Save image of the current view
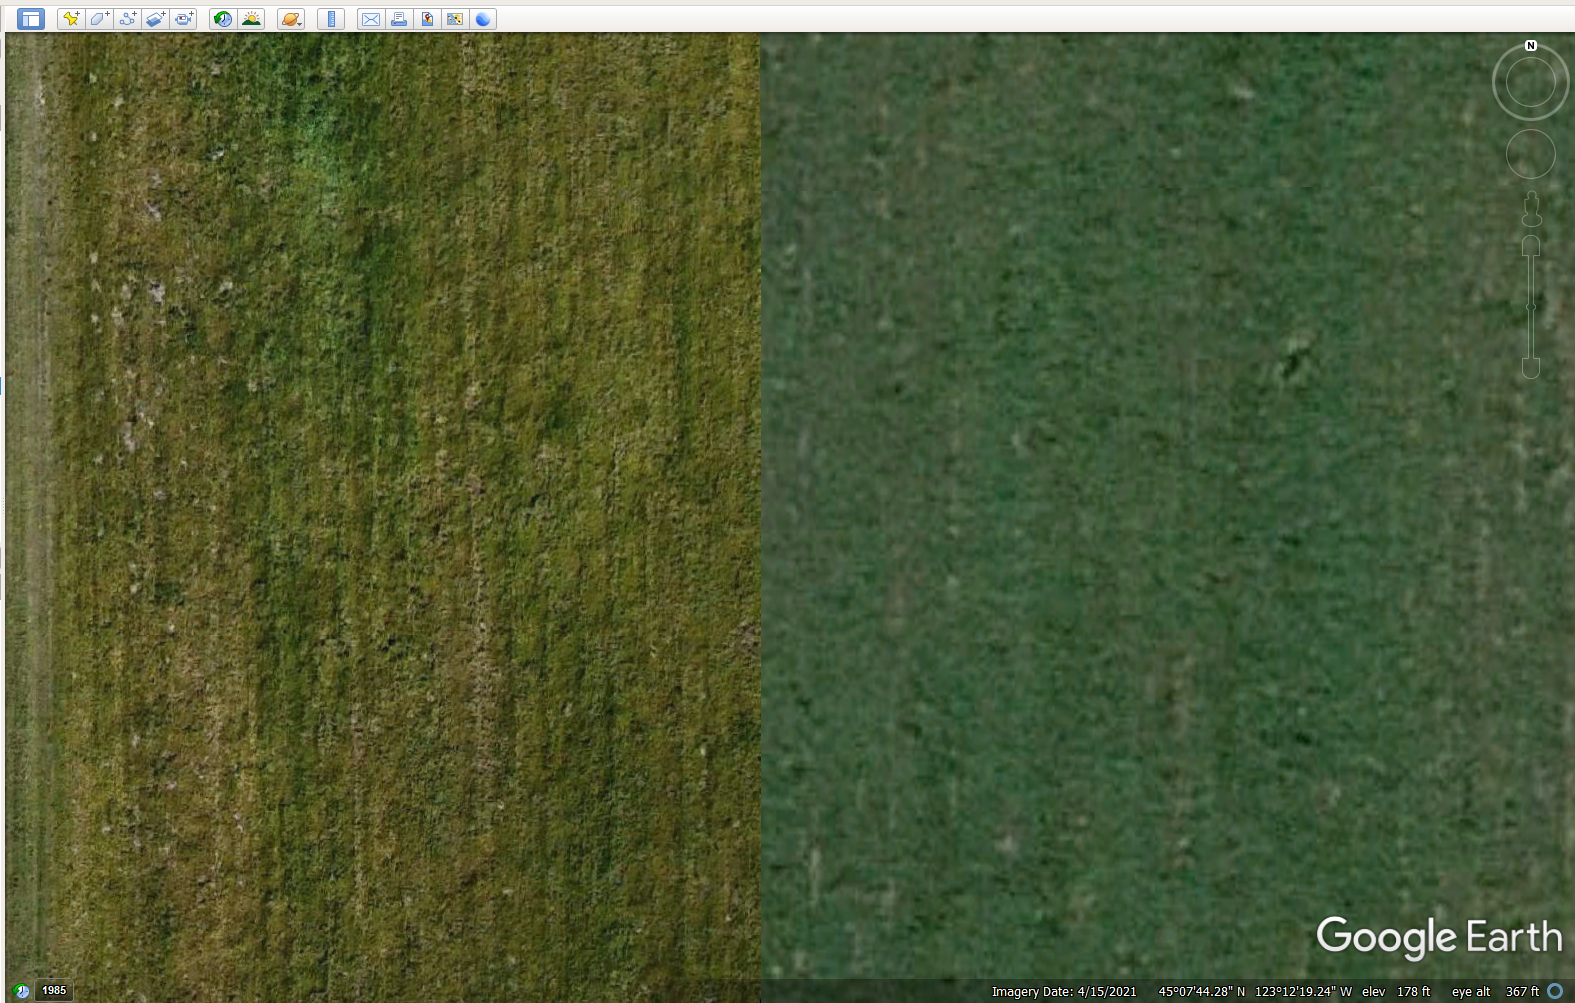Viewport: 1575px width, 1003px height. point(427,19)
